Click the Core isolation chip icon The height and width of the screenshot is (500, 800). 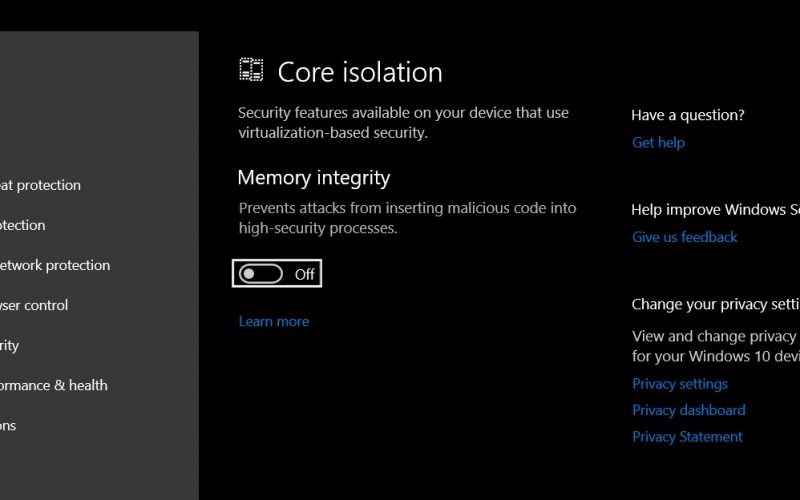tap(251, 70)
